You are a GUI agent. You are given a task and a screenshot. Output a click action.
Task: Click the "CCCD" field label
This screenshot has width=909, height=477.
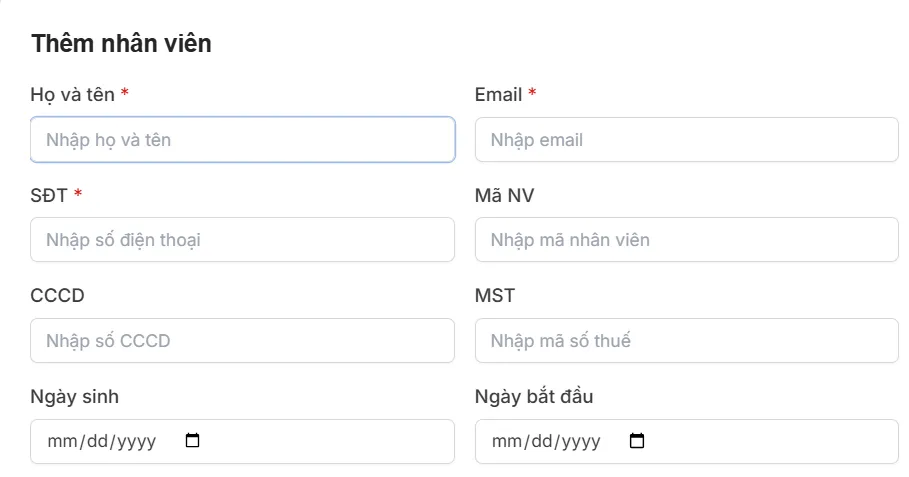57,296
